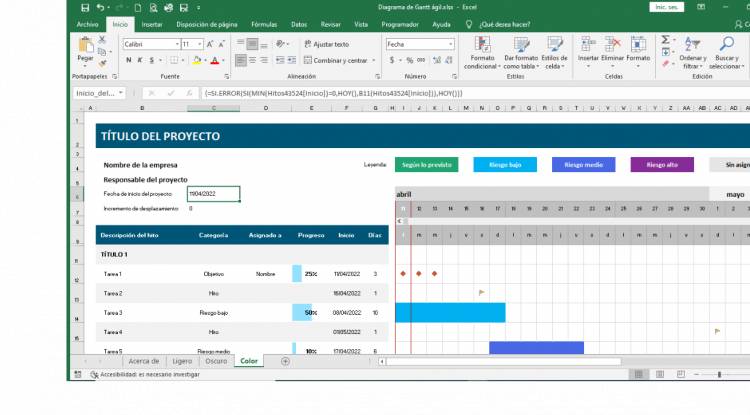This screenshot has width=750, height=415.
Task: Open the Oscuro sheet tab
Action: [216, 361]
